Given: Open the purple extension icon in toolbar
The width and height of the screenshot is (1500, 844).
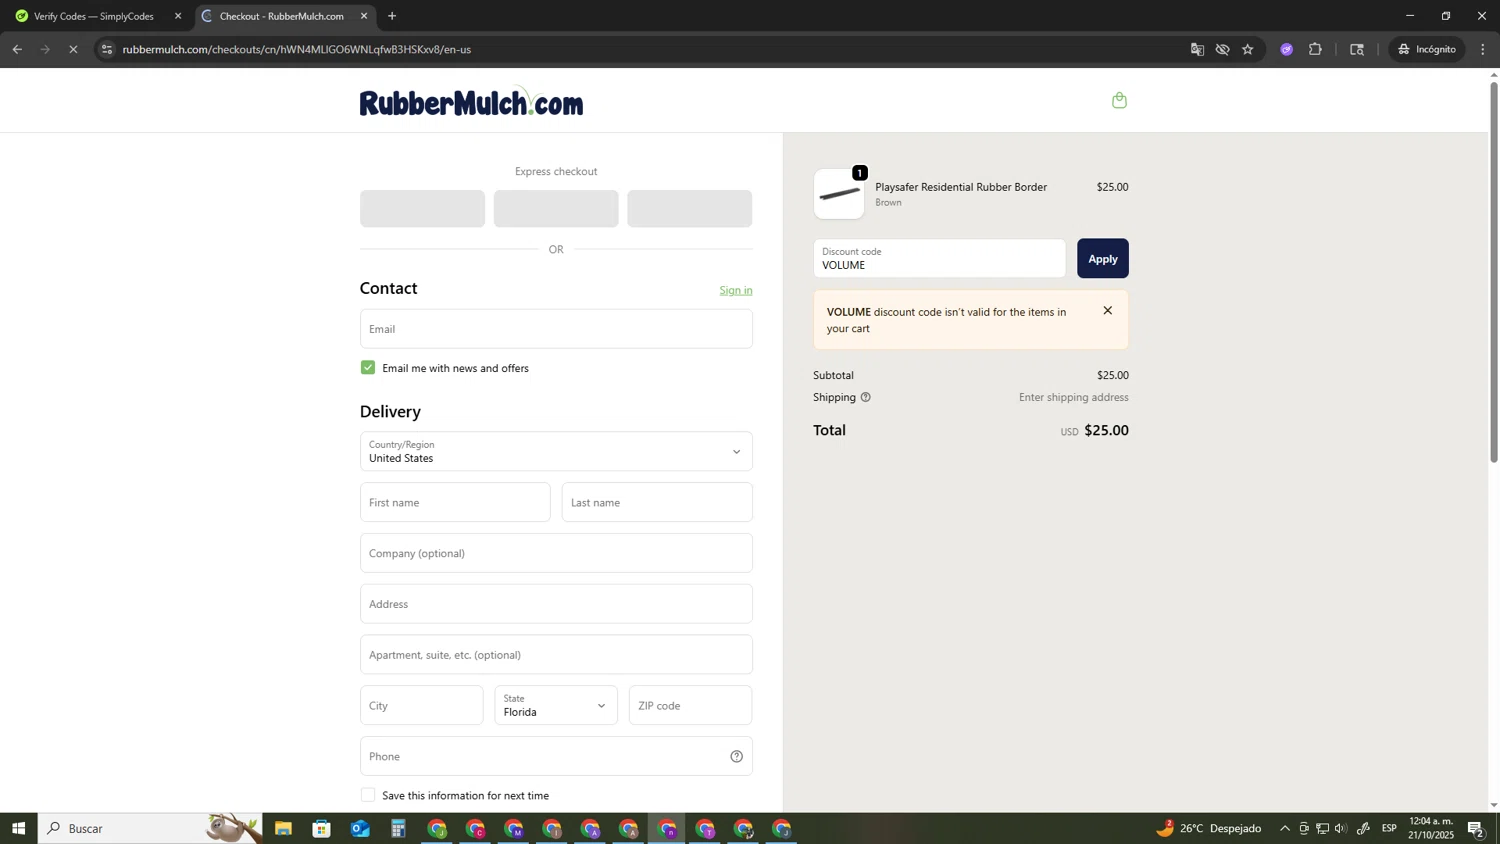Looking at the screenshot, I should tap(1287, 49).
